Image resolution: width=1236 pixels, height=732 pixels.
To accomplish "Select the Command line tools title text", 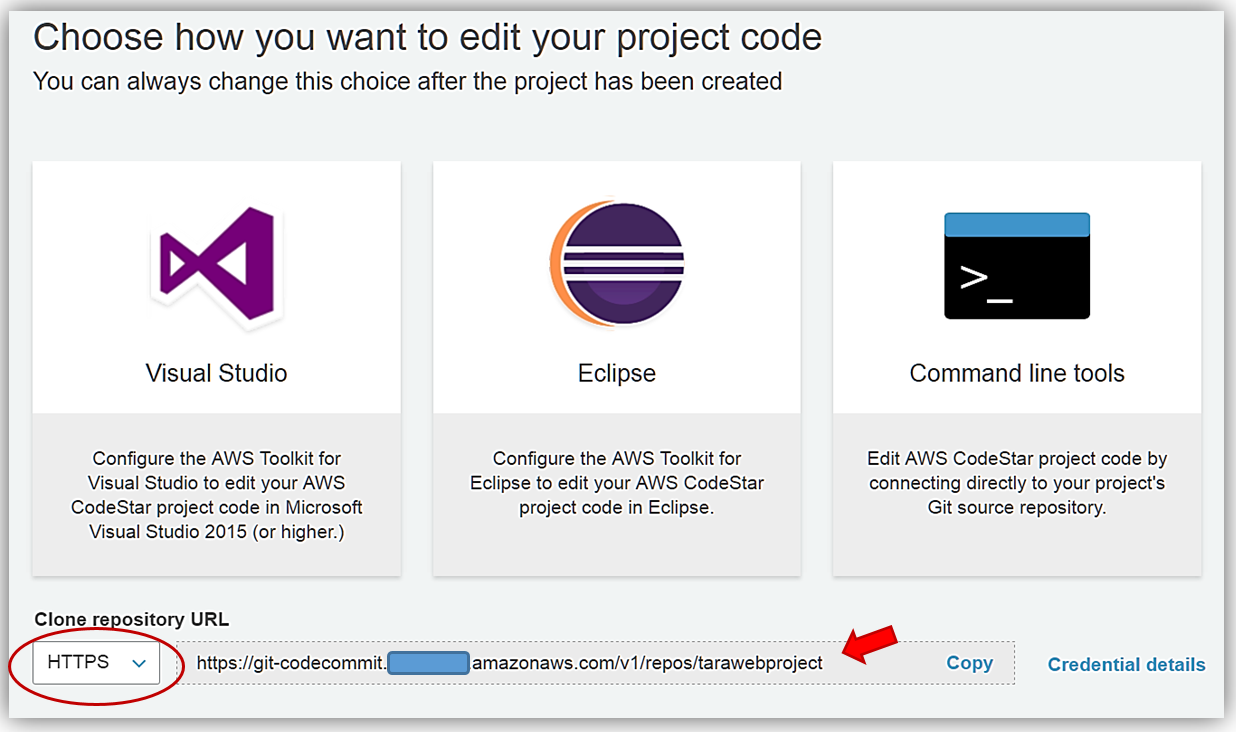I will pos(1017,373).
